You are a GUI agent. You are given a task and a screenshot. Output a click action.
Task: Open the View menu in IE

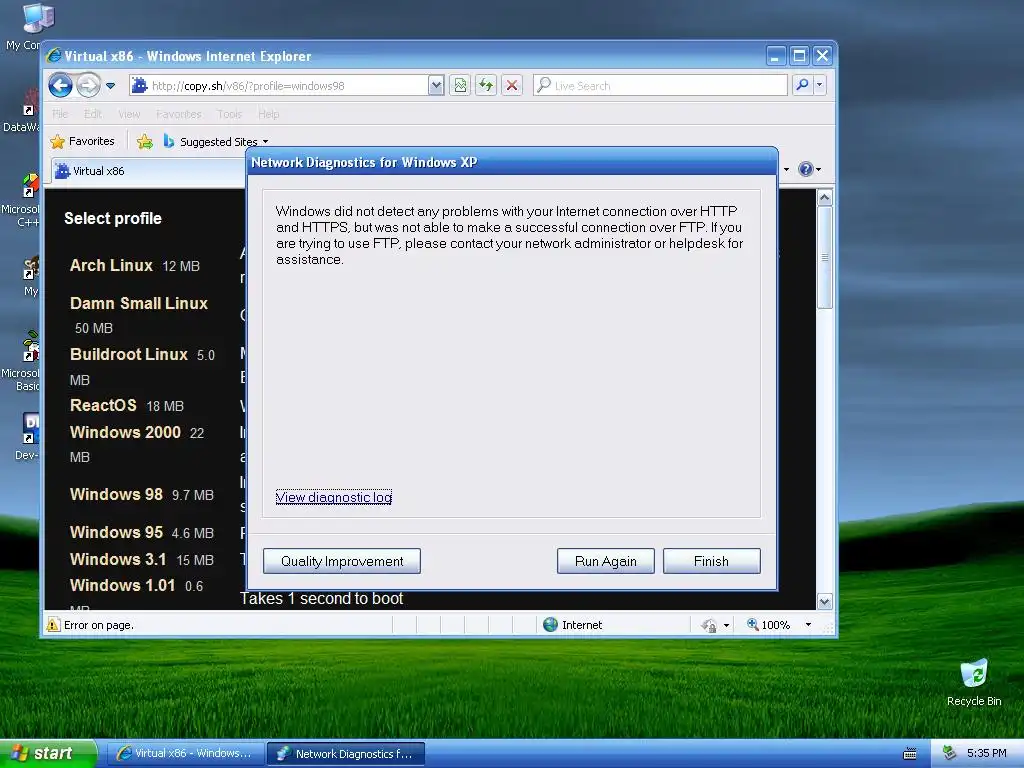(129, 114)
